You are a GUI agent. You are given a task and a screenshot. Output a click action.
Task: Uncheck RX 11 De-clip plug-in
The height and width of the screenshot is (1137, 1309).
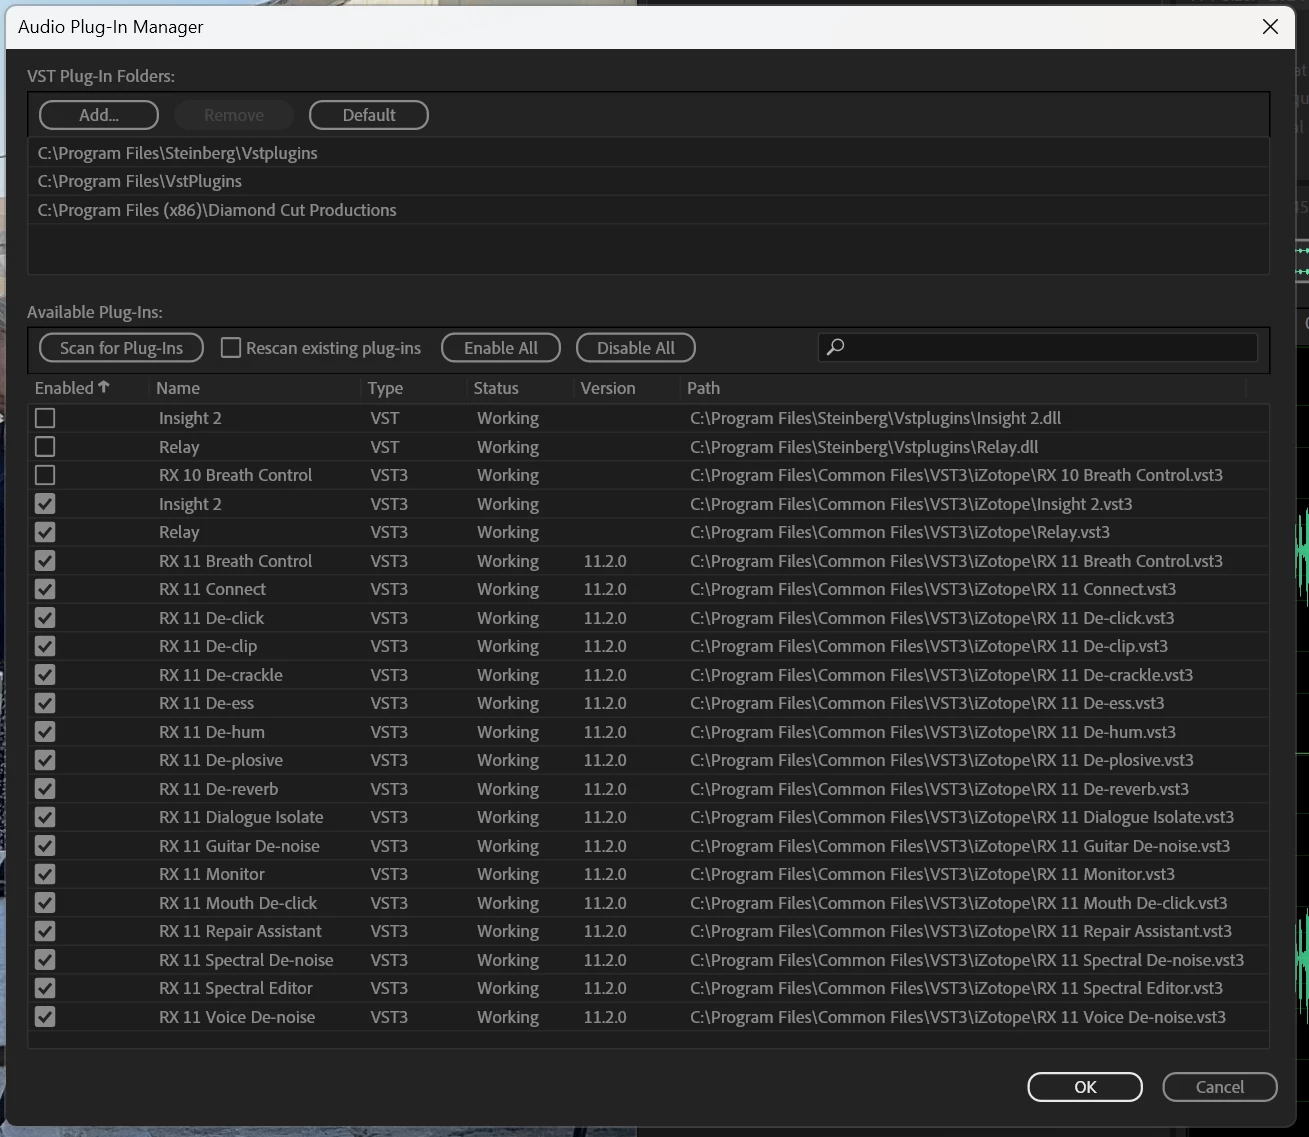(x=45, y=646)
